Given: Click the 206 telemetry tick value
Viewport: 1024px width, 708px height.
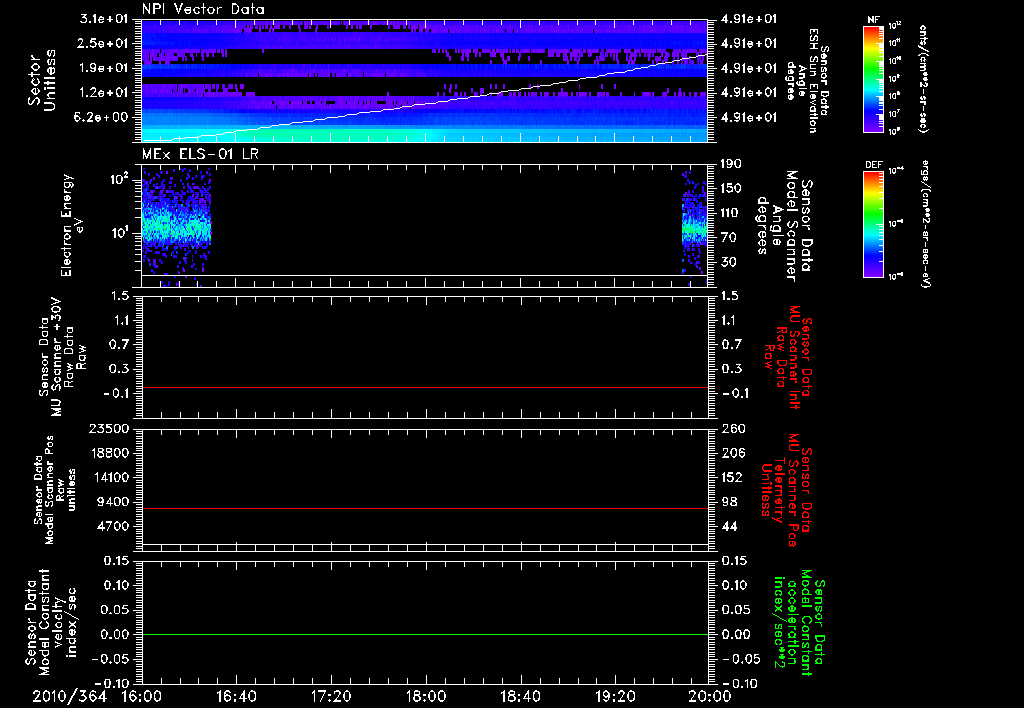Looking at the screenshot, I should click(733, 453).
